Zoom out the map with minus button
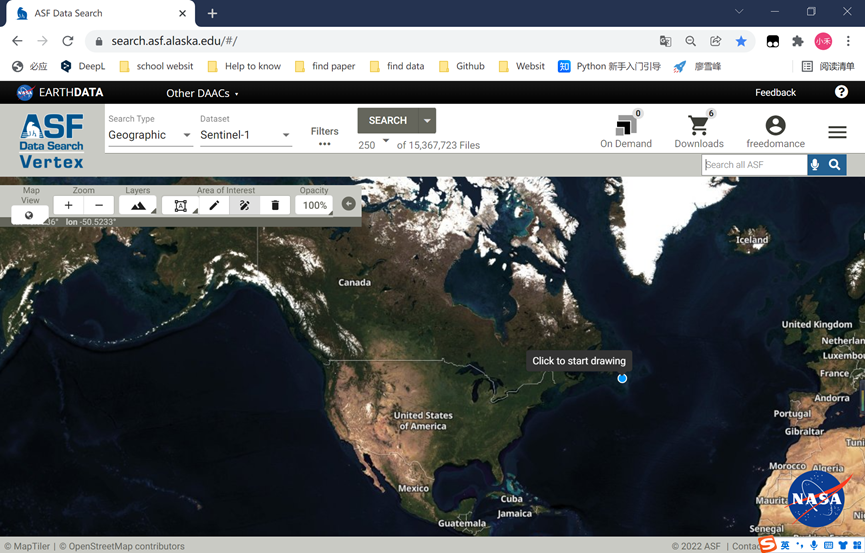The image size is (865, 553). [99, 205]
